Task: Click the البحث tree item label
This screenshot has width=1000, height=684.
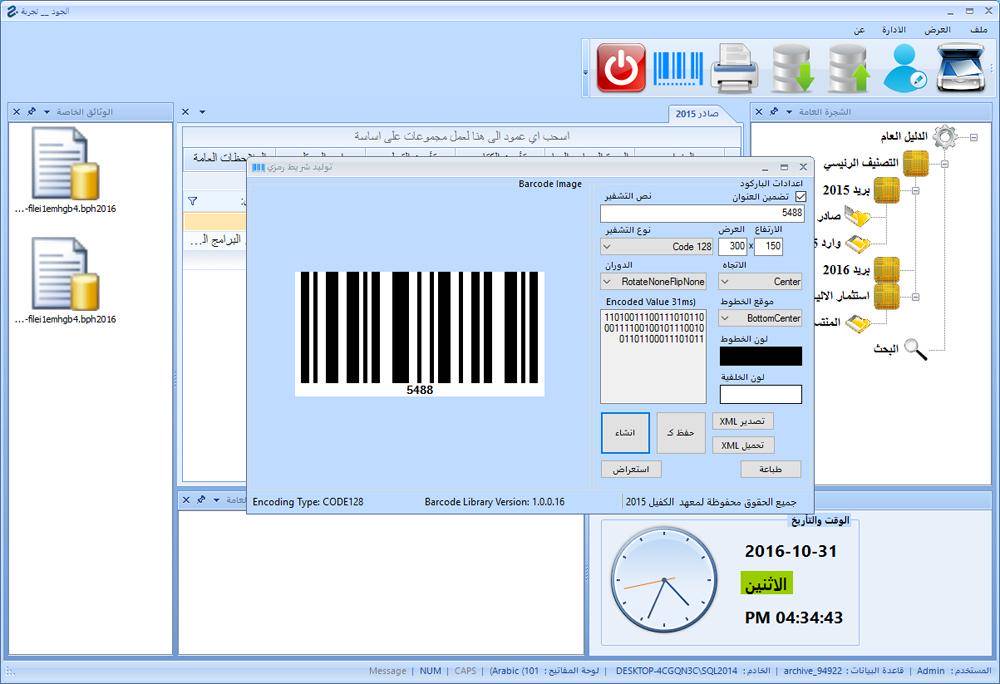Action: pos(886,349)
